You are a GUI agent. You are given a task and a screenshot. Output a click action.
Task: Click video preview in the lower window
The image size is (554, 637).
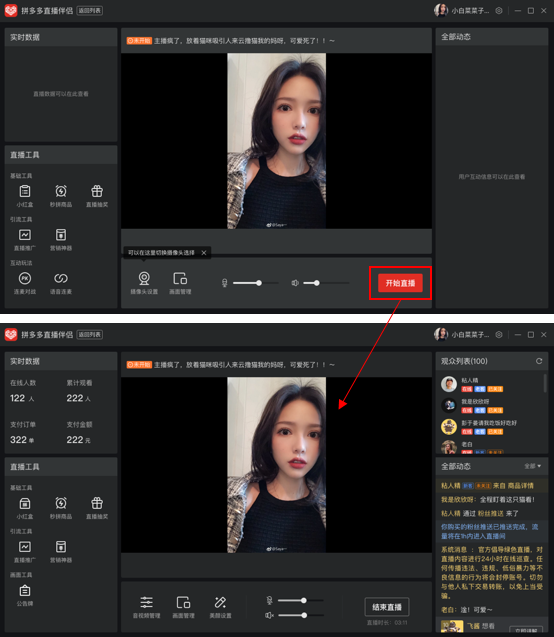pyautogui.click(x=276, y=465)
